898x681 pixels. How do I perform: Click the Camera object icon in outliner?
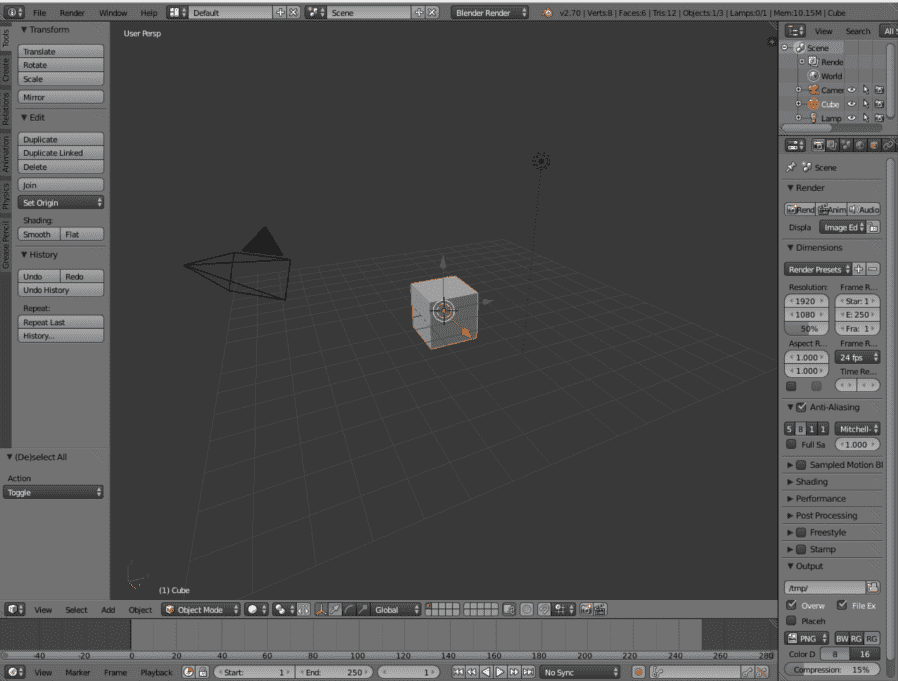(813, 90)
